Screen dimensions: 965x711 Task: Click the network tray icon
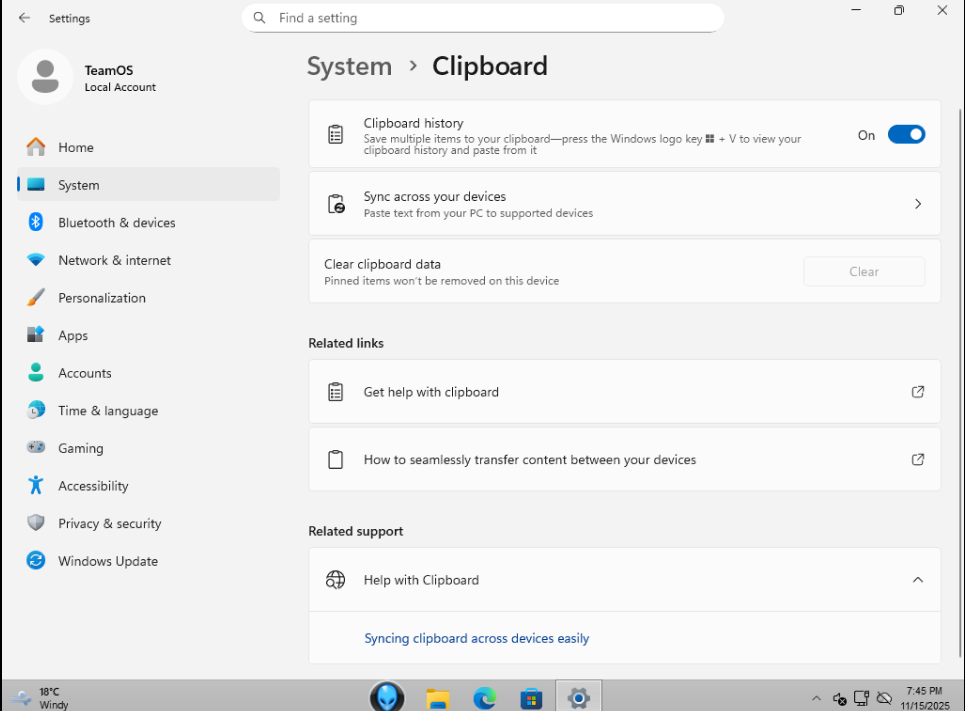[862, 698]
